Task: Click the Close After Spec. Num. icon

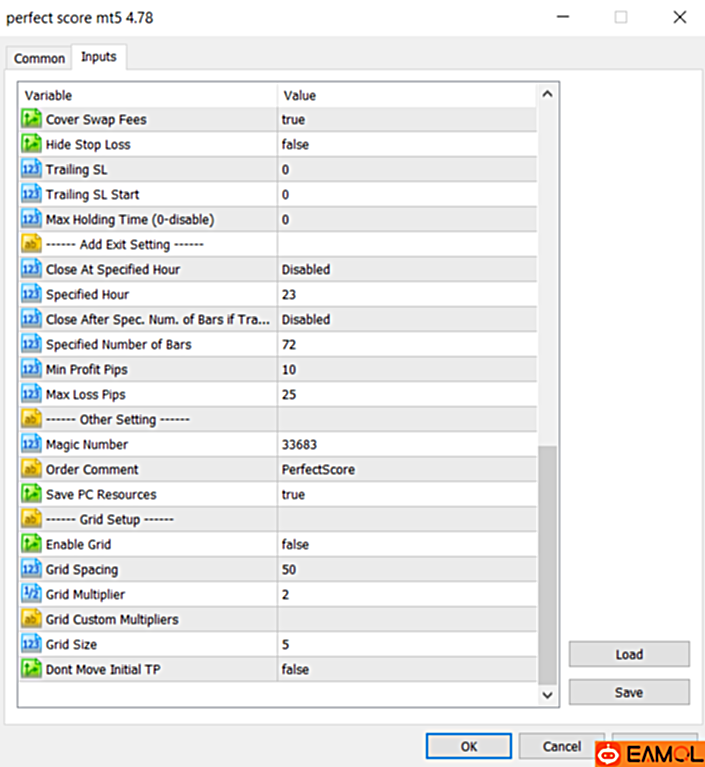Action: pyautogui.click(x=31, y=319)
